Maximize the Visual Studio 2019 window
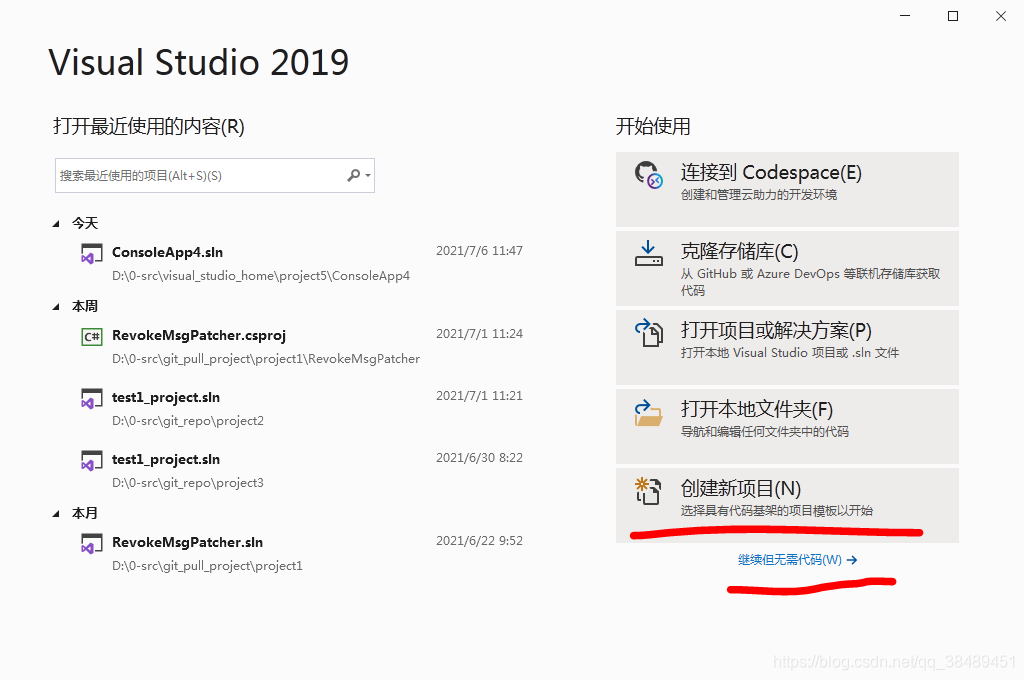The height and width of the screenshot is (680, 1024). click(953, 16)
